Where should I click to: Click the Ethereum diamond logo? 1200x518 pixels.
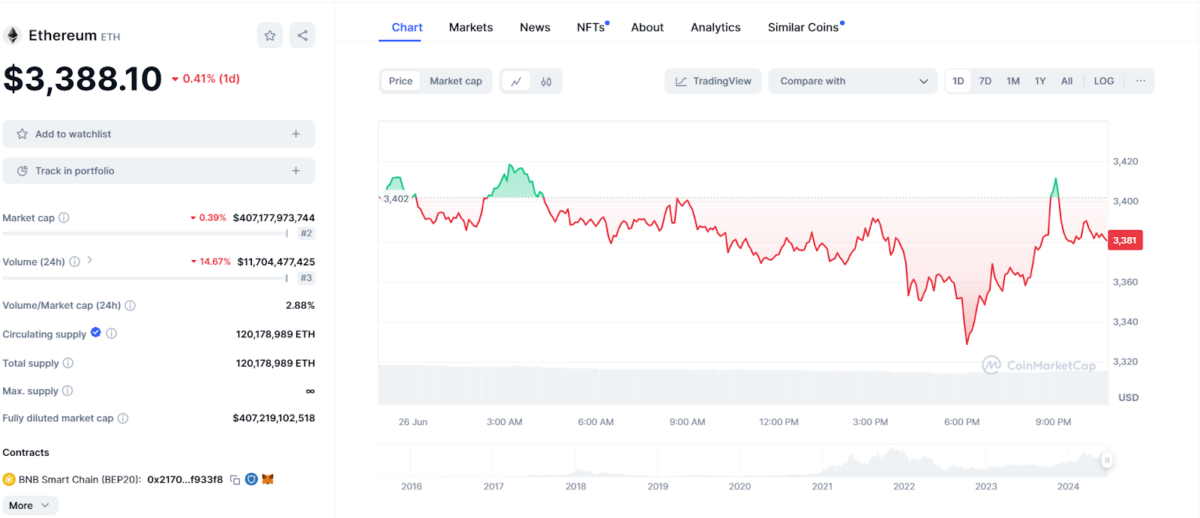pos(13,35)
